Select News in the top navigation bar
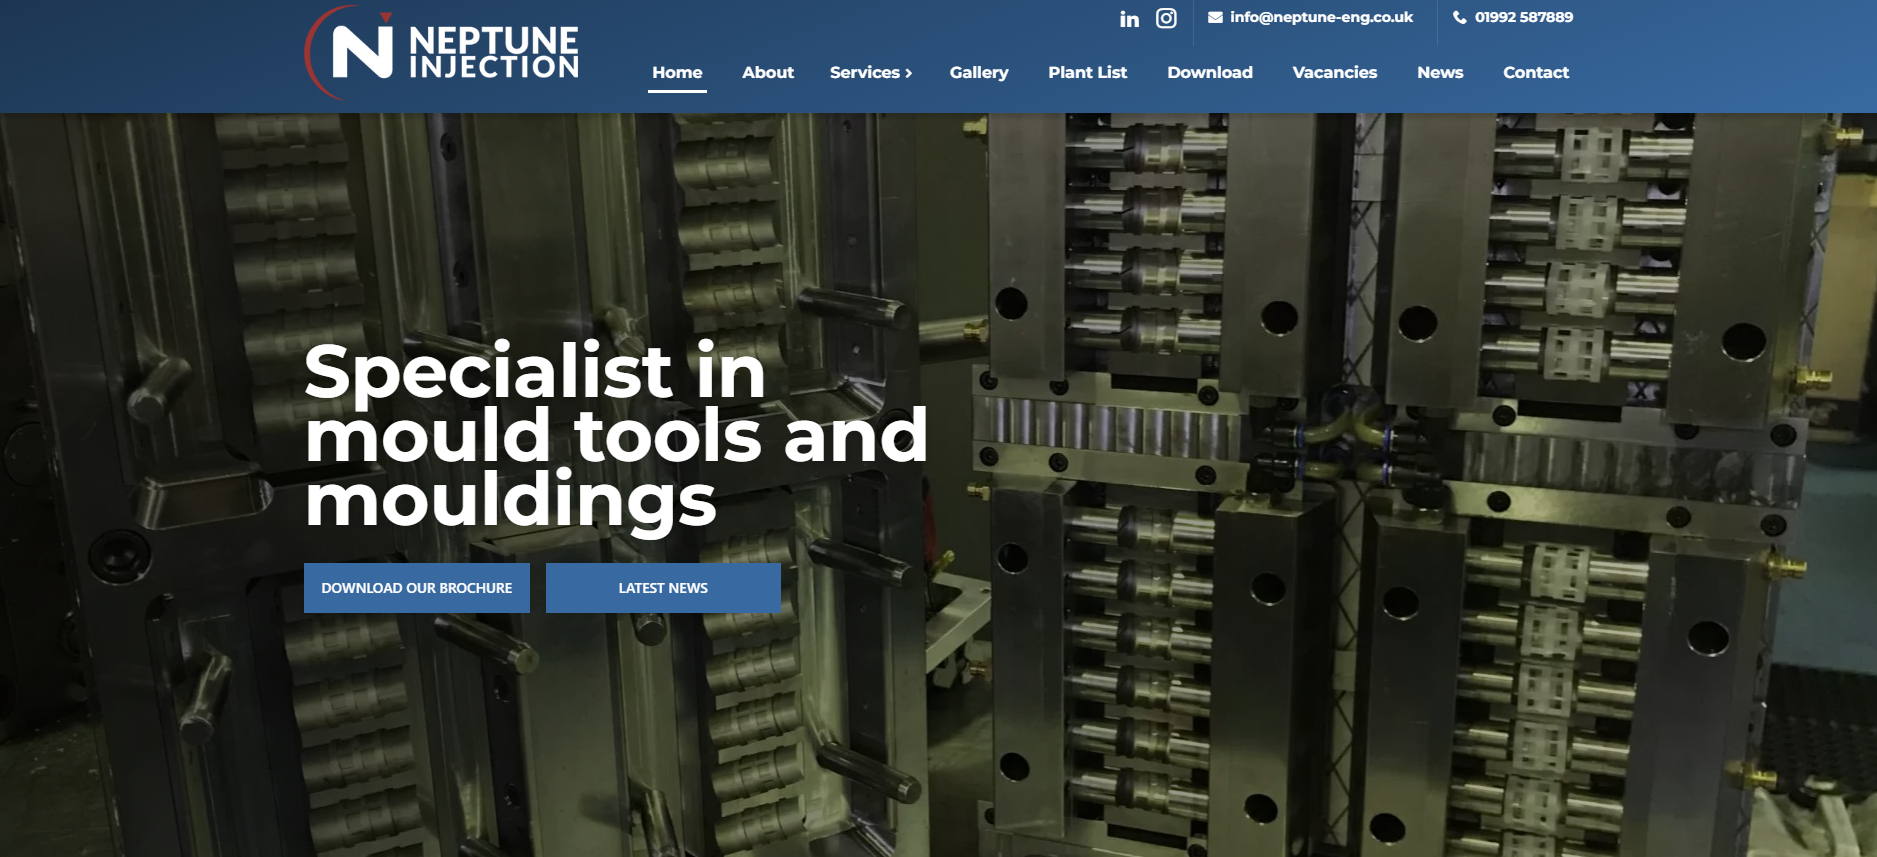The height and width of the screenshot is (857, 1877). tap(1439, 72)
